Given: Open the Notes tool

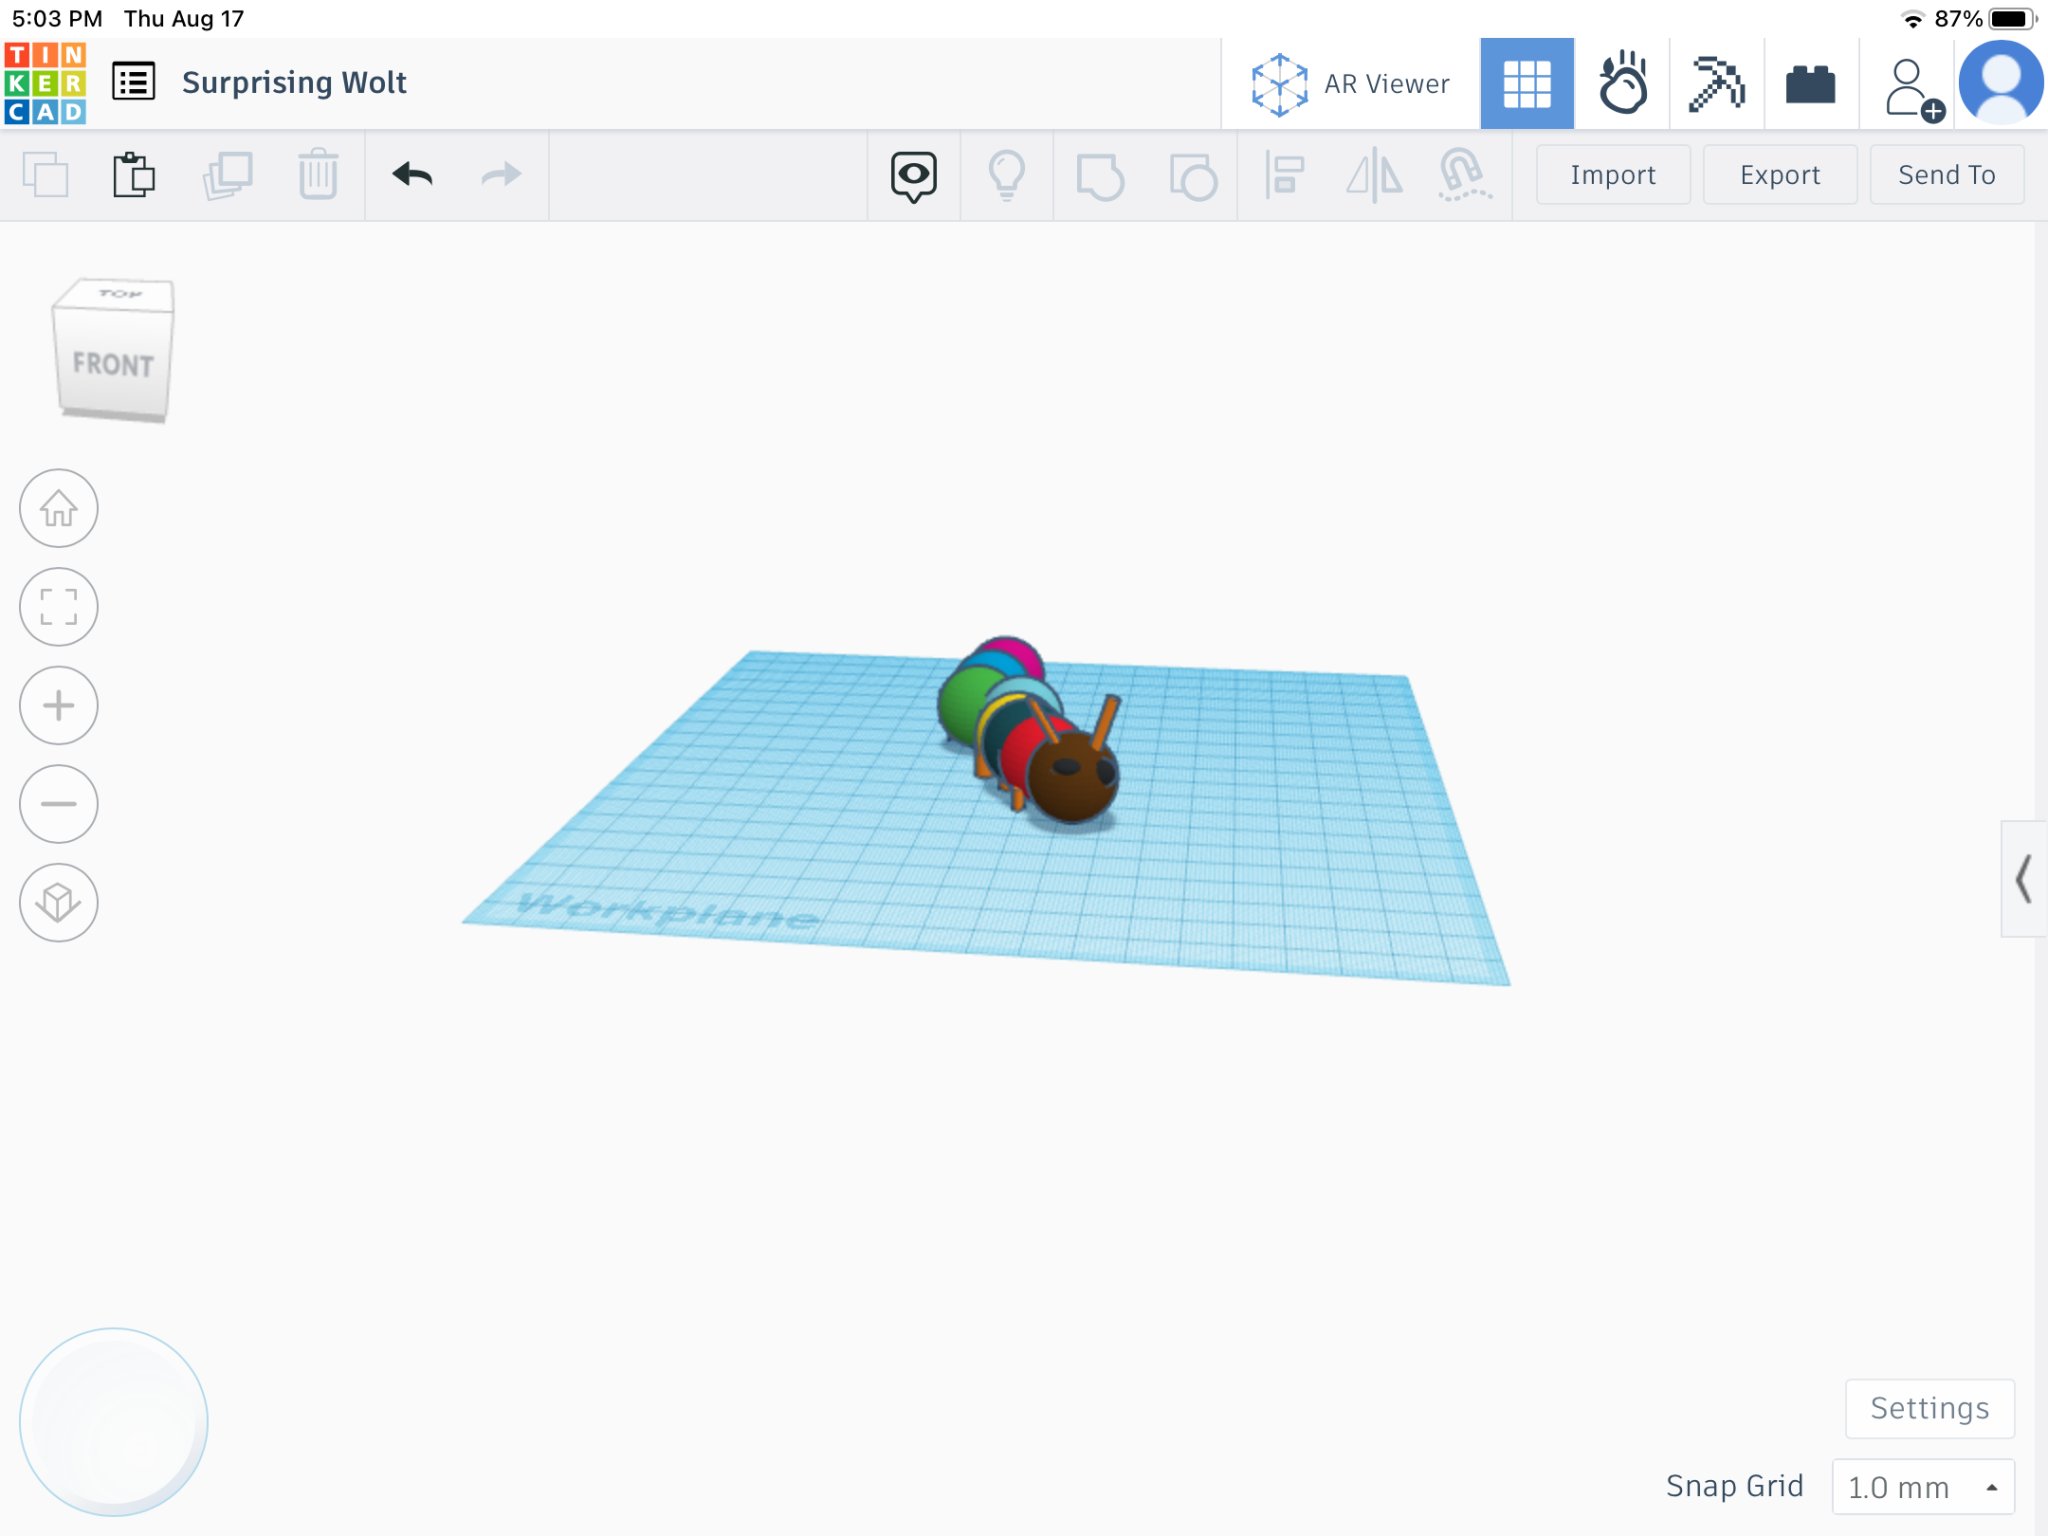Looking at the screenshot, I should [x=911, y=174].
